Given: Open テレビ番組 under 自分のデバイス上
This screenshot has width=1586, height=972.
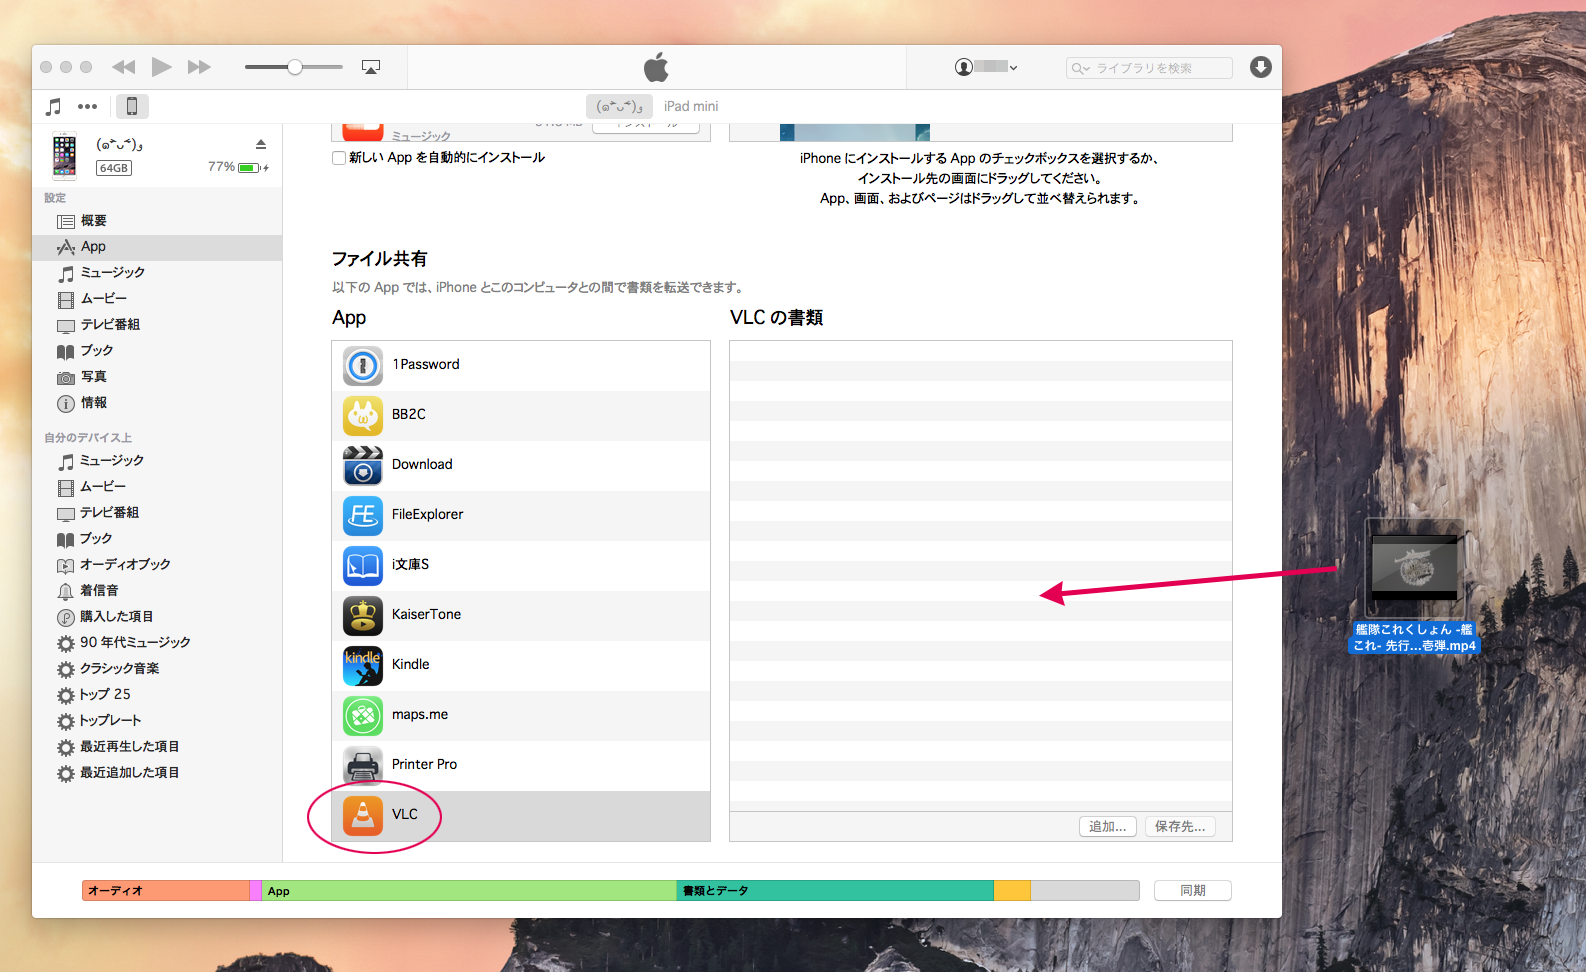Looking at the screenshot, I should coord(157,513).
